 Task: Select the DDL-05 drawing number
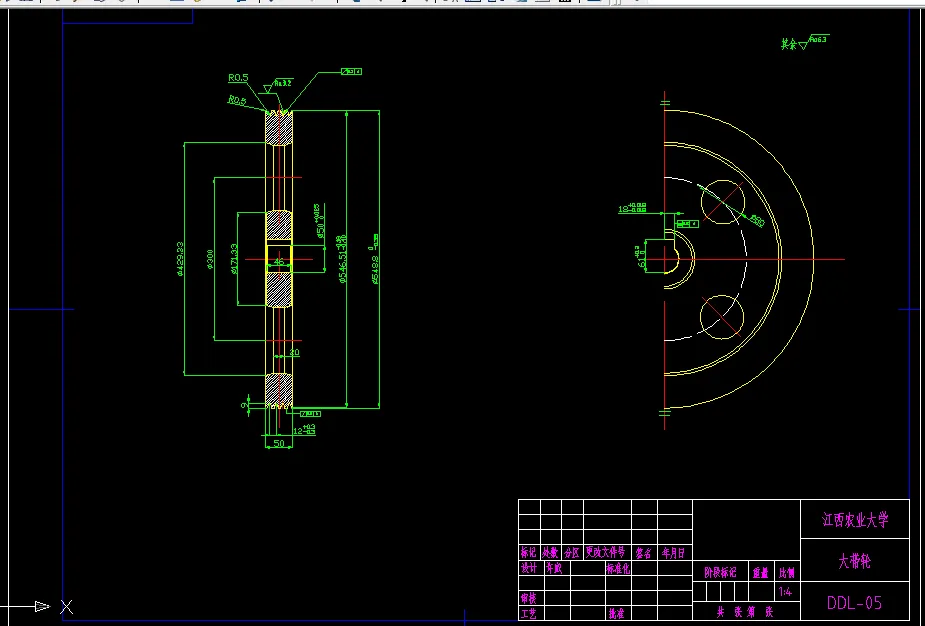(x=854, y=602)
